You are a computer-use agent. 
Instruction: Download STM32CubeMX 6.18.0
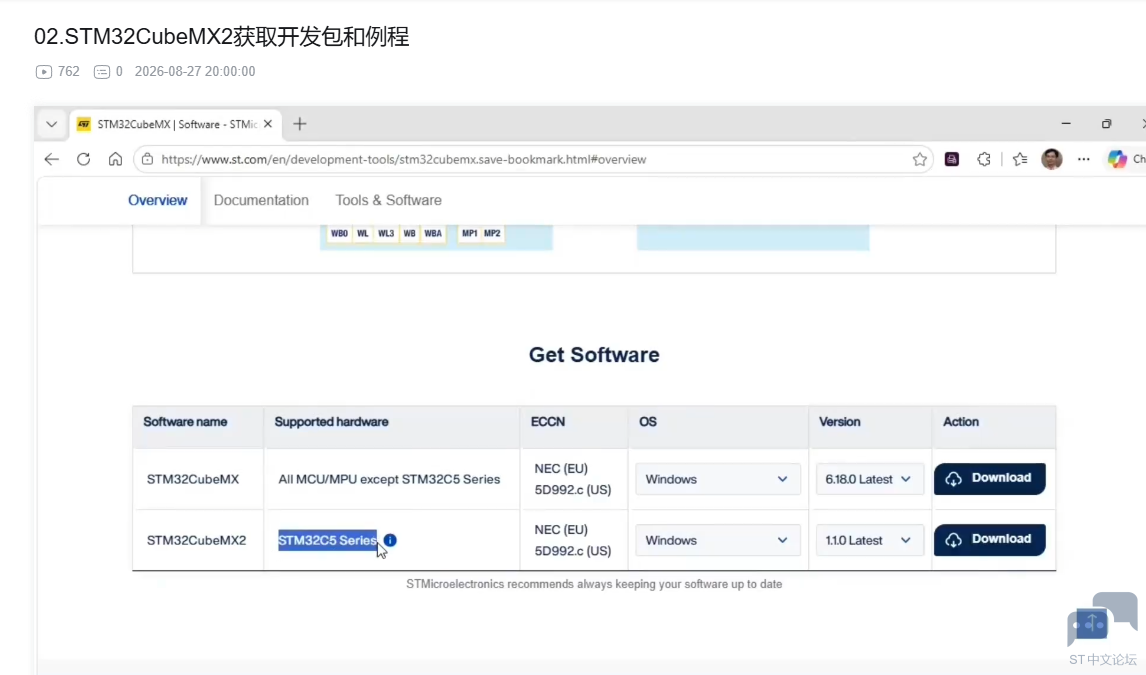point(990,478)
